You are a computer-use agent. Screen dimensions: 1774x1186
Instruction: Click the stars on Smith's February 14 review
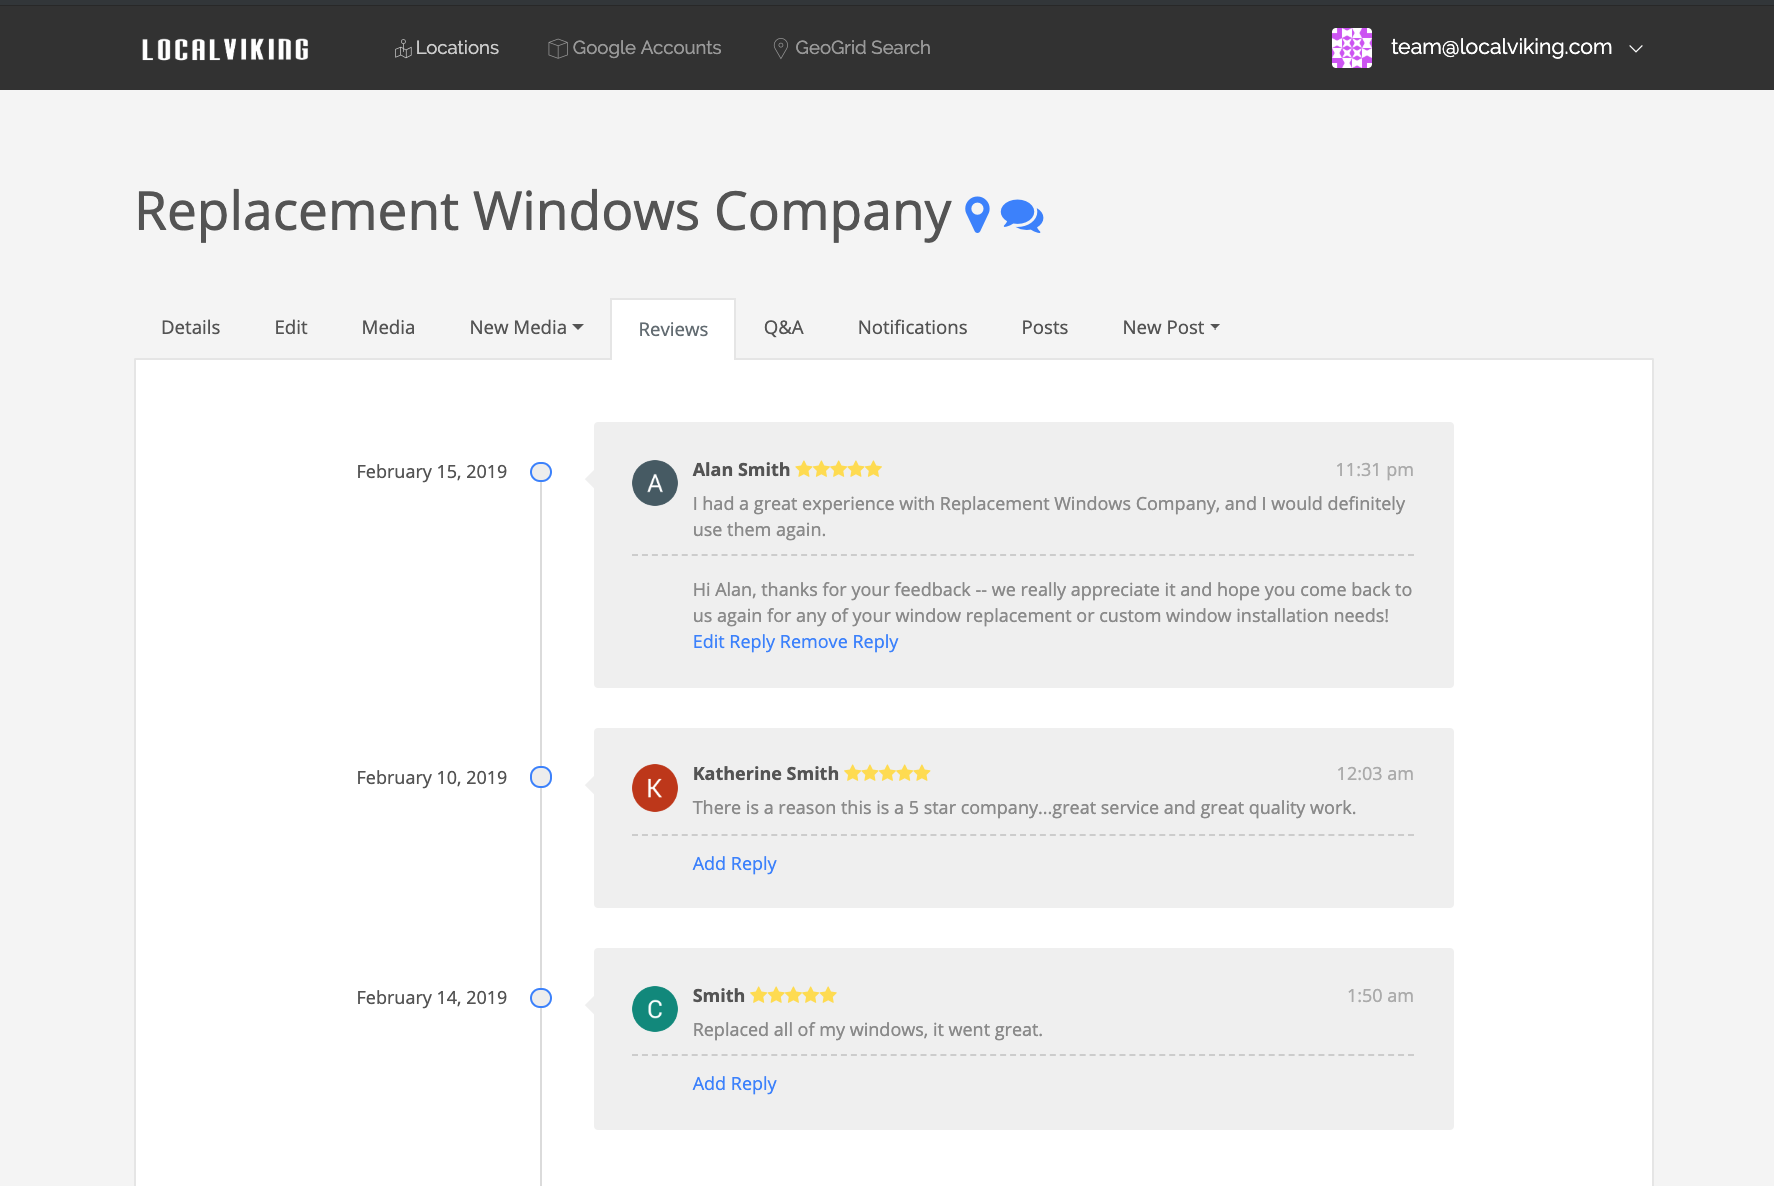[793, 994]
